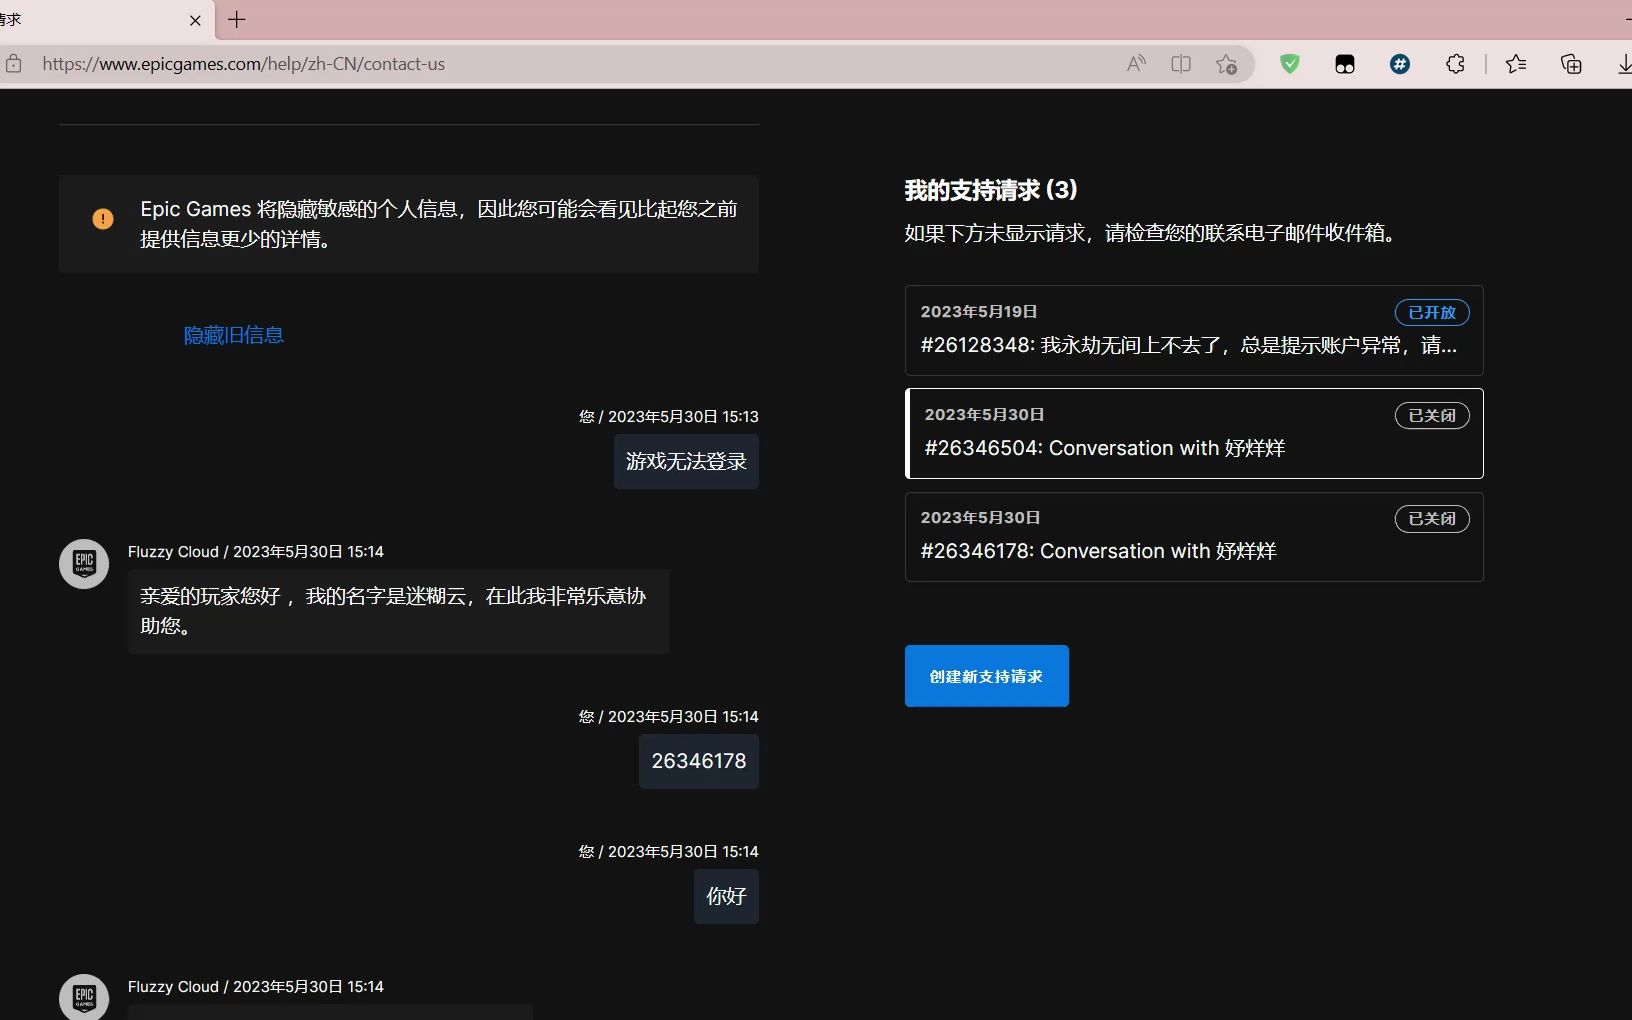The width and height of the screenshot is (1632, 1020).
Task: Click the 亲爱的玩家您好 agent message
Action: pos(398,611)
